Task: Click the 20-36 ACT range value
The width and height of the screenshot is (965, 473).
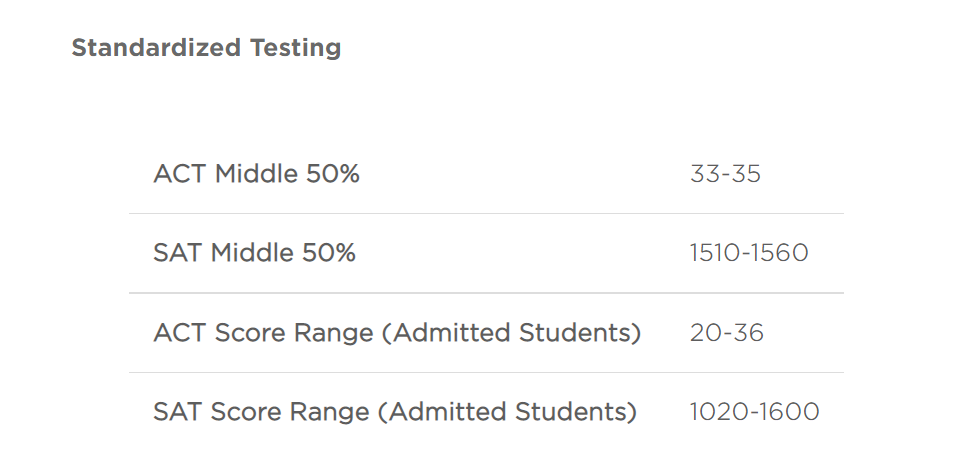Action: click(x=726, y=333)
